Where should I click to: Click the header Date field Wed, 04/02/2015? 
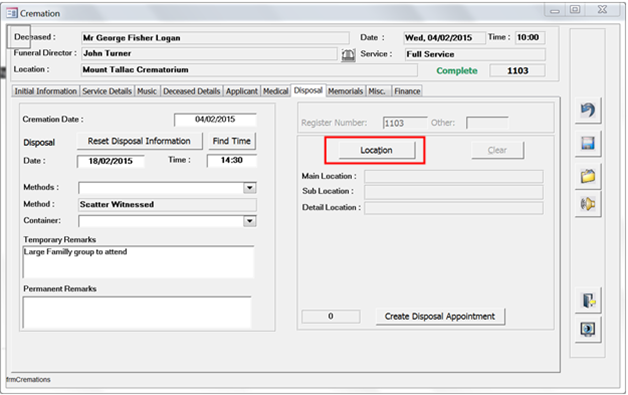(444, 38)
